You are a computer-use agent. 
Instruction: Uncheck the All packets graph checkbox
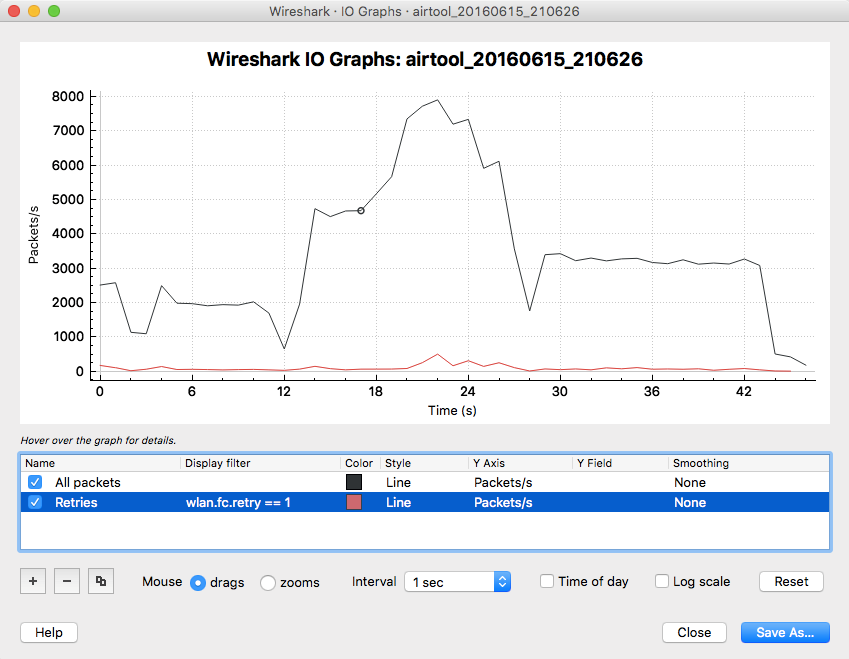(34, 482)
